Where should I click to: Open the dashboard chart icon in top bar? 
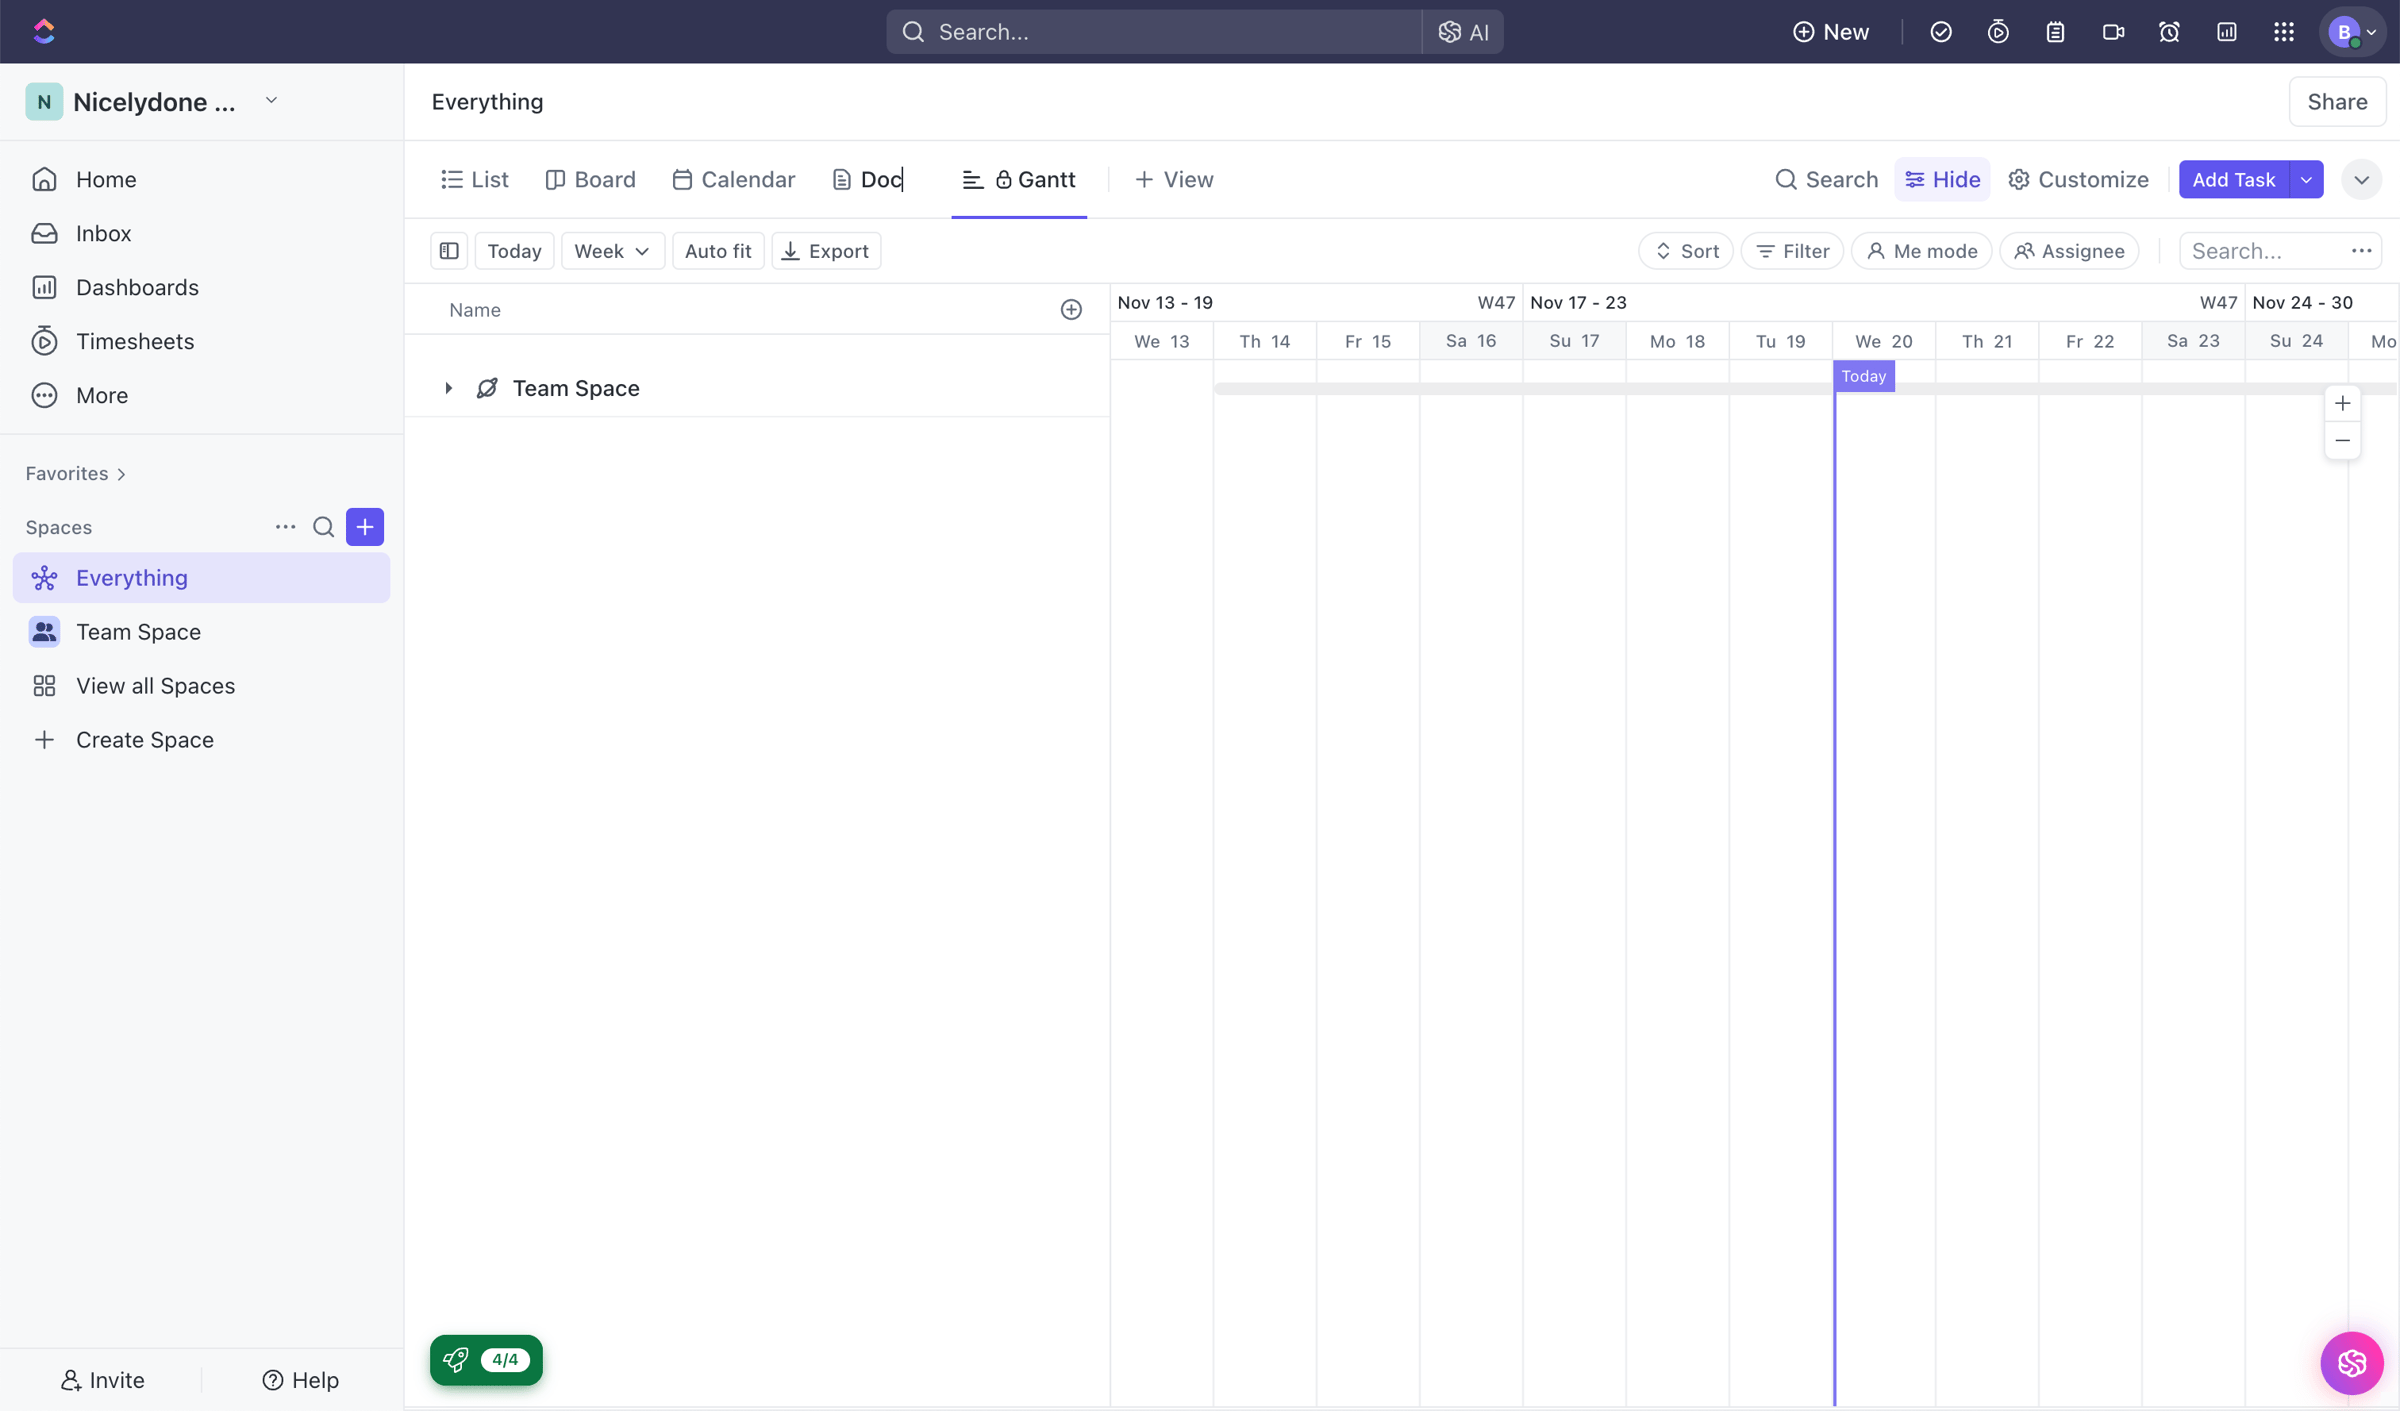pyautogui.click(x=2226, y=32)
